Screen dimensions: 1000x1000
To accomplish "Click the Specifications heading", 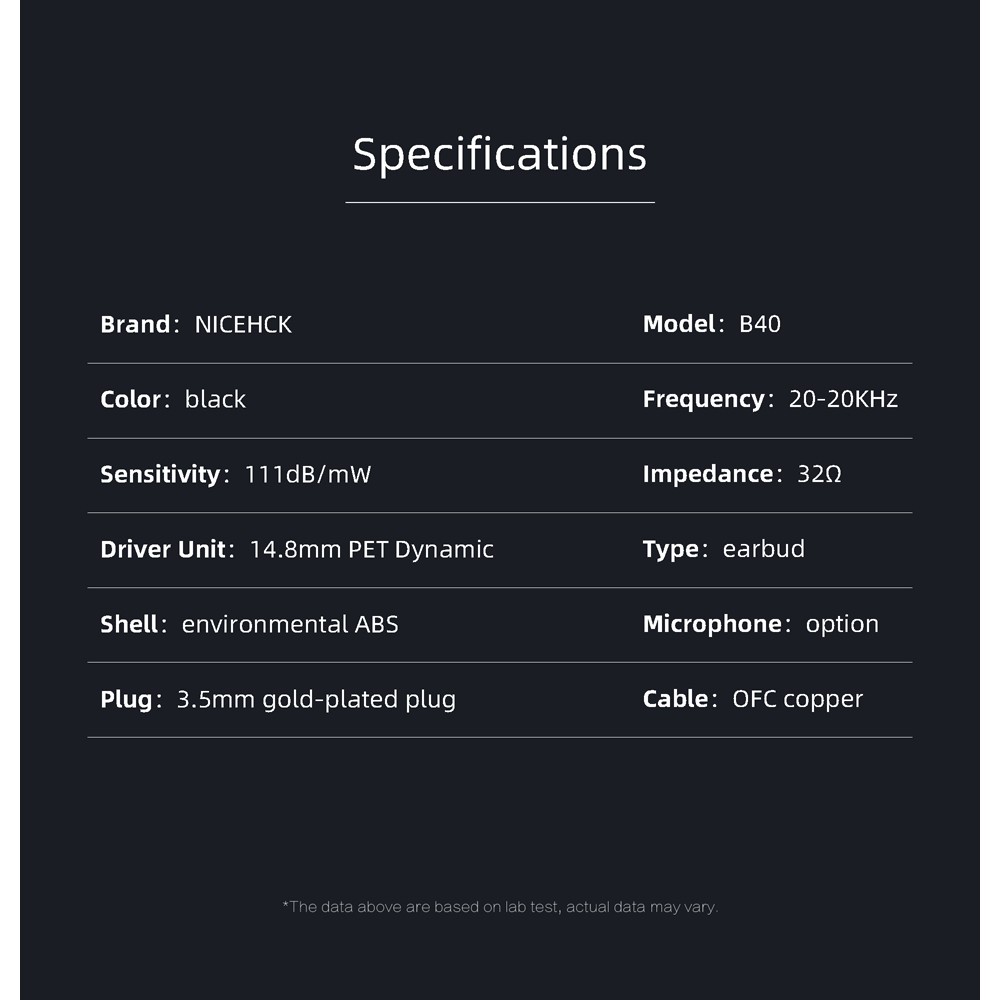I will click(x=500, y=154).
